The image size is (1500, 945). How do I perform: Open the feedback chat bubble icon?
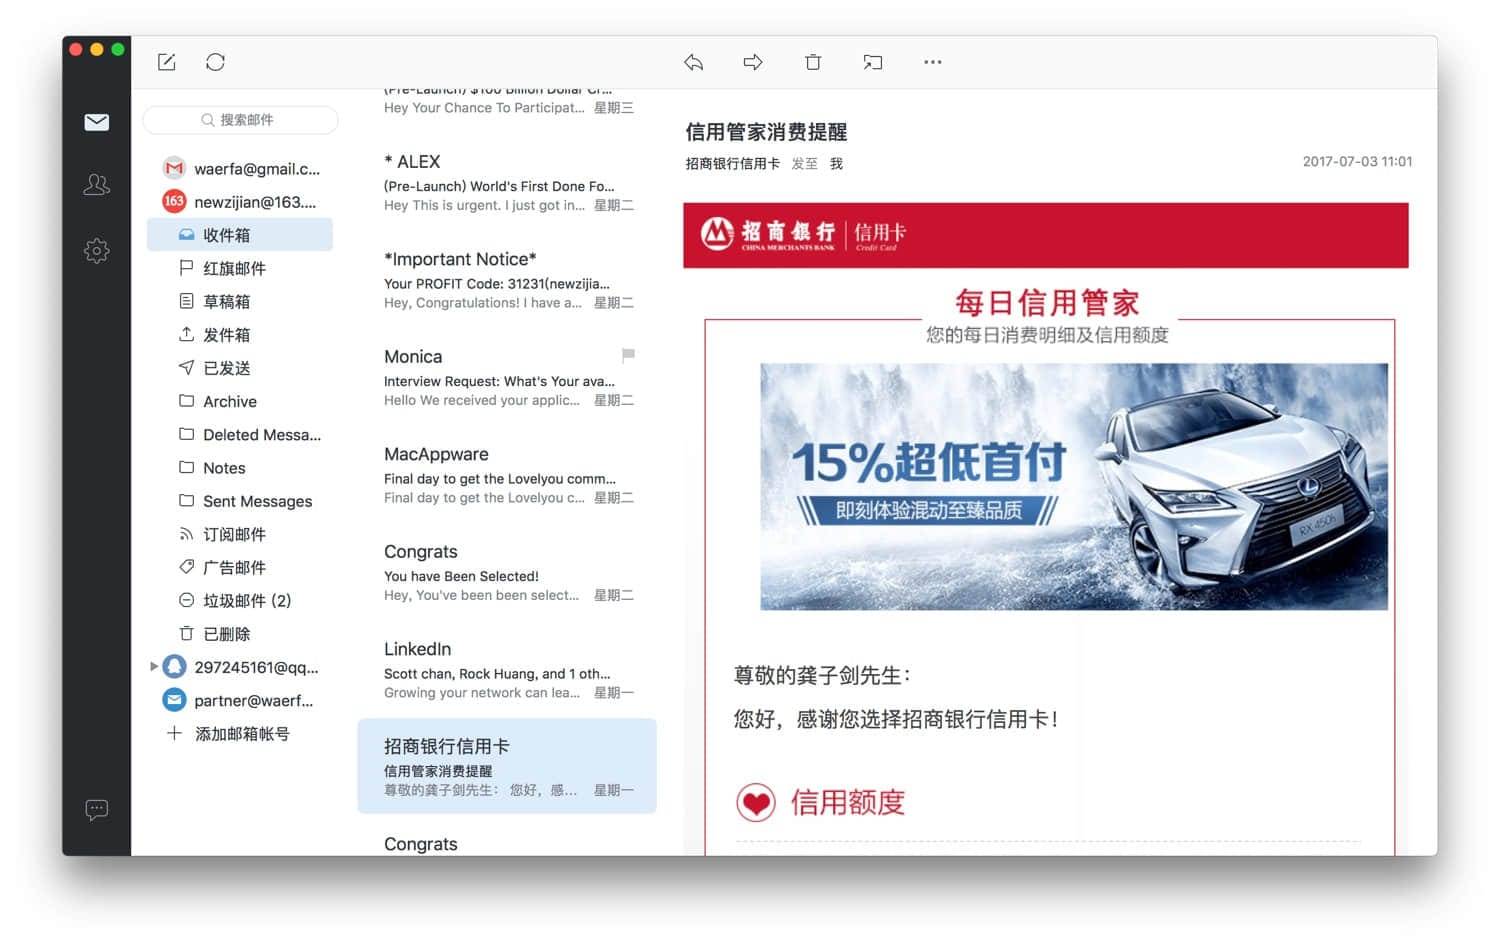coord(97,809)
